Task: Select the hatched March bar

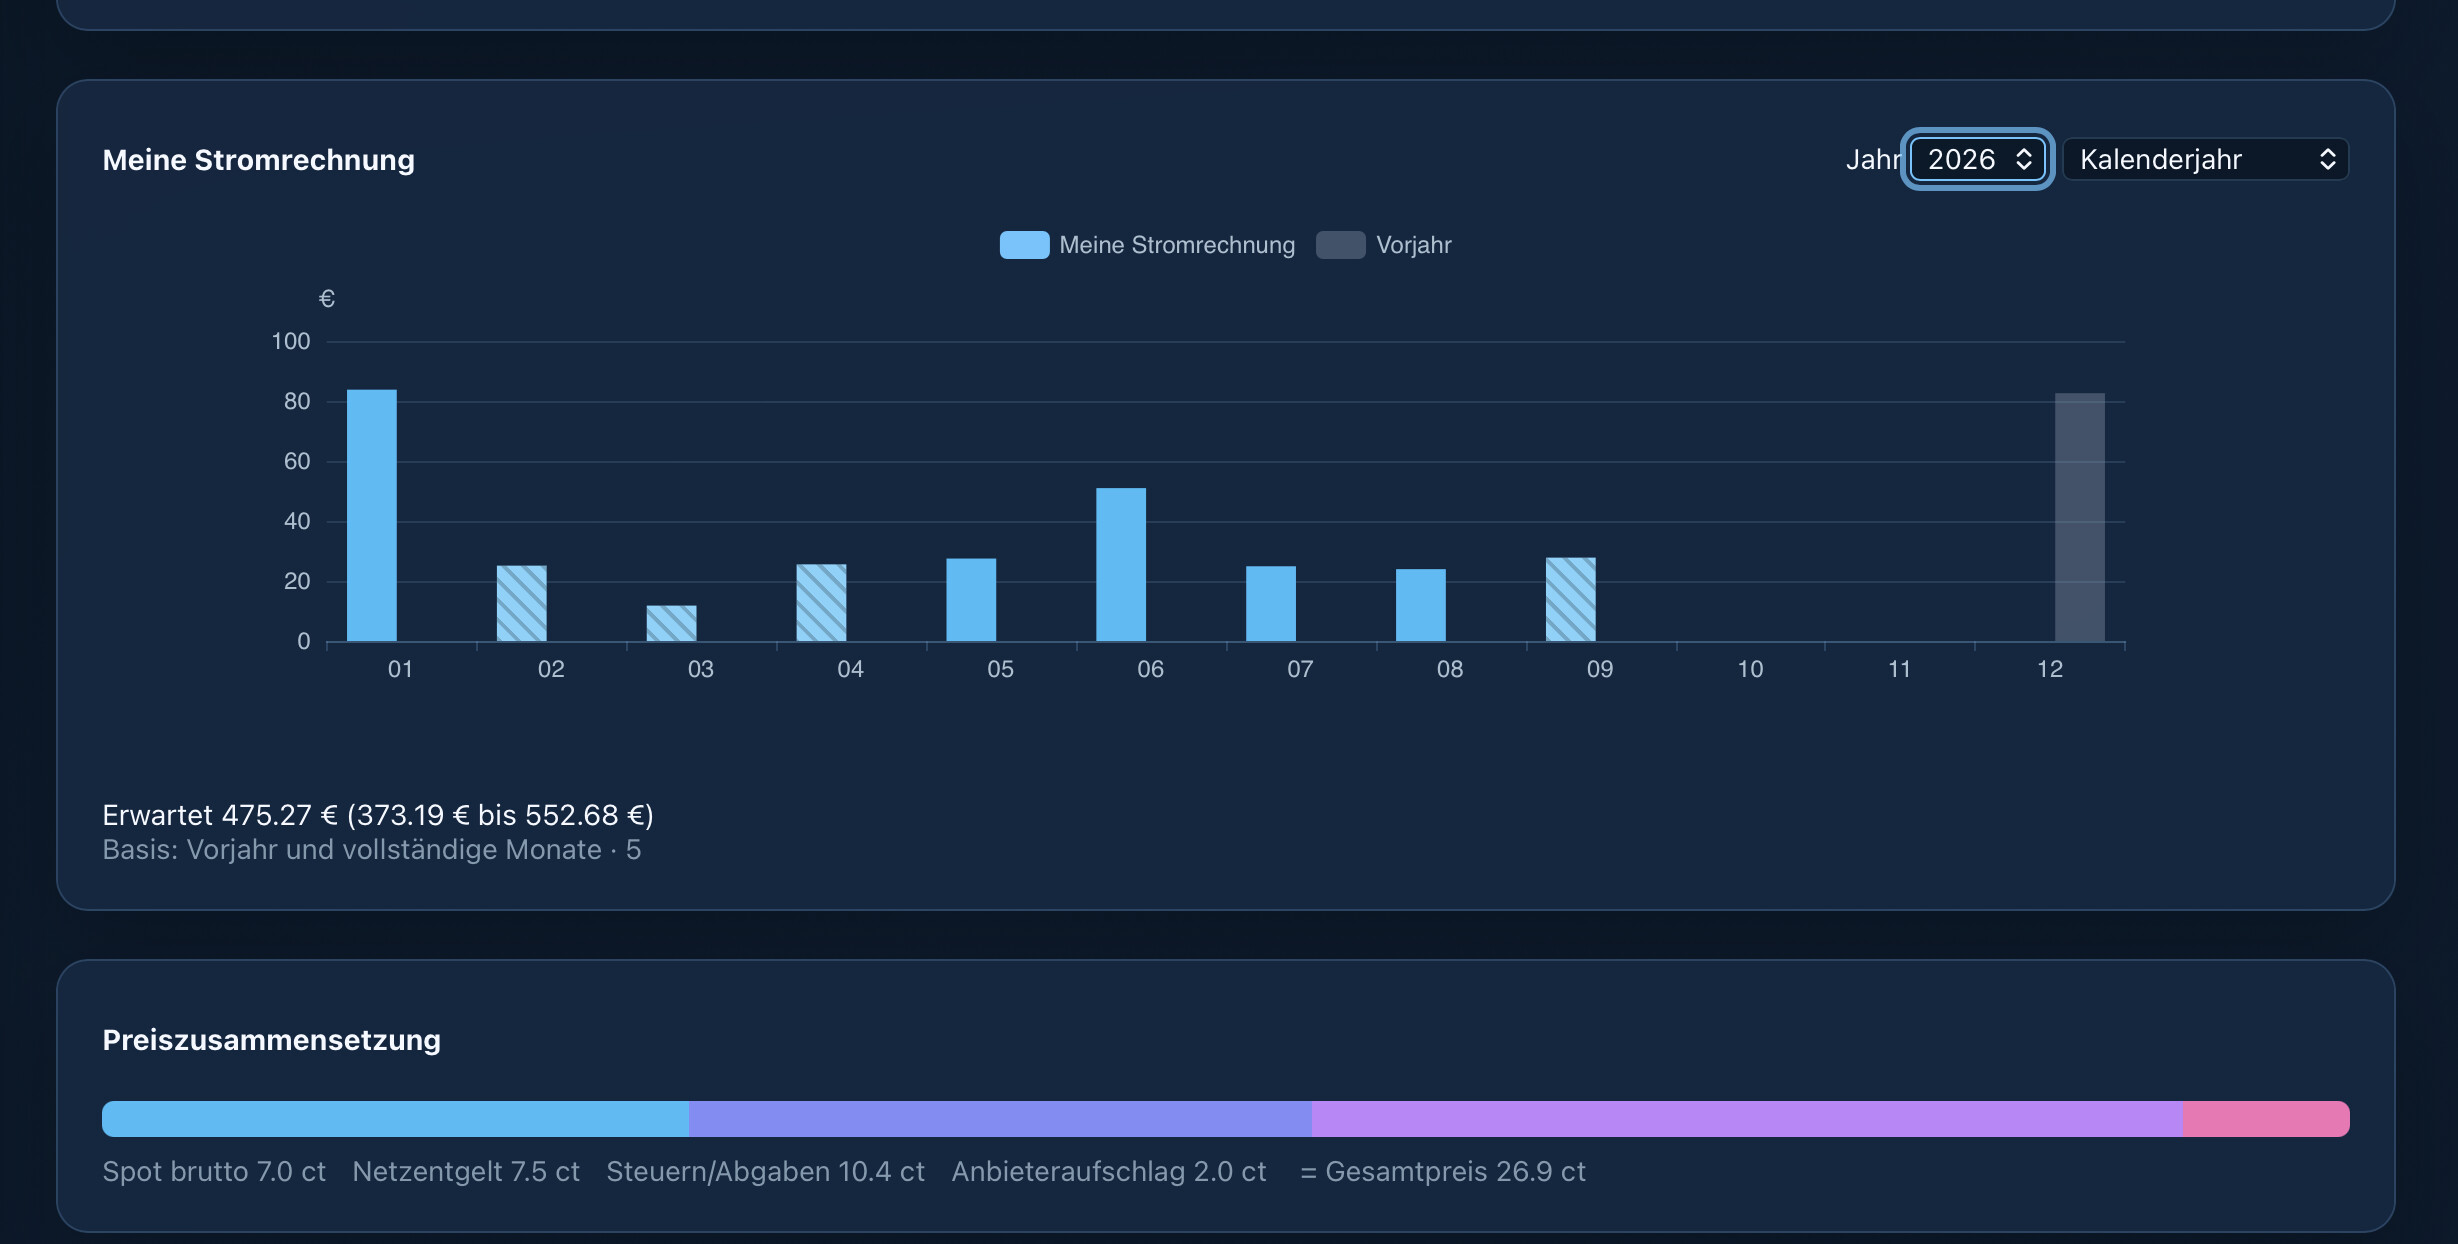Action: (672, 623)
